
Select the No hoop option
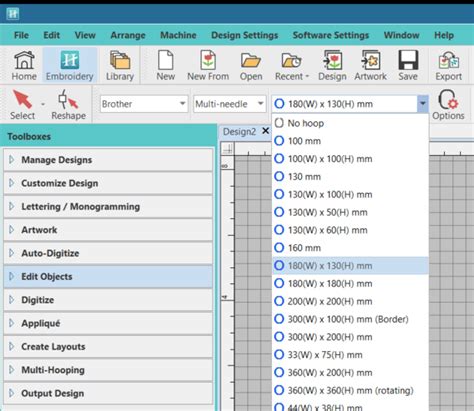(350, 123)
